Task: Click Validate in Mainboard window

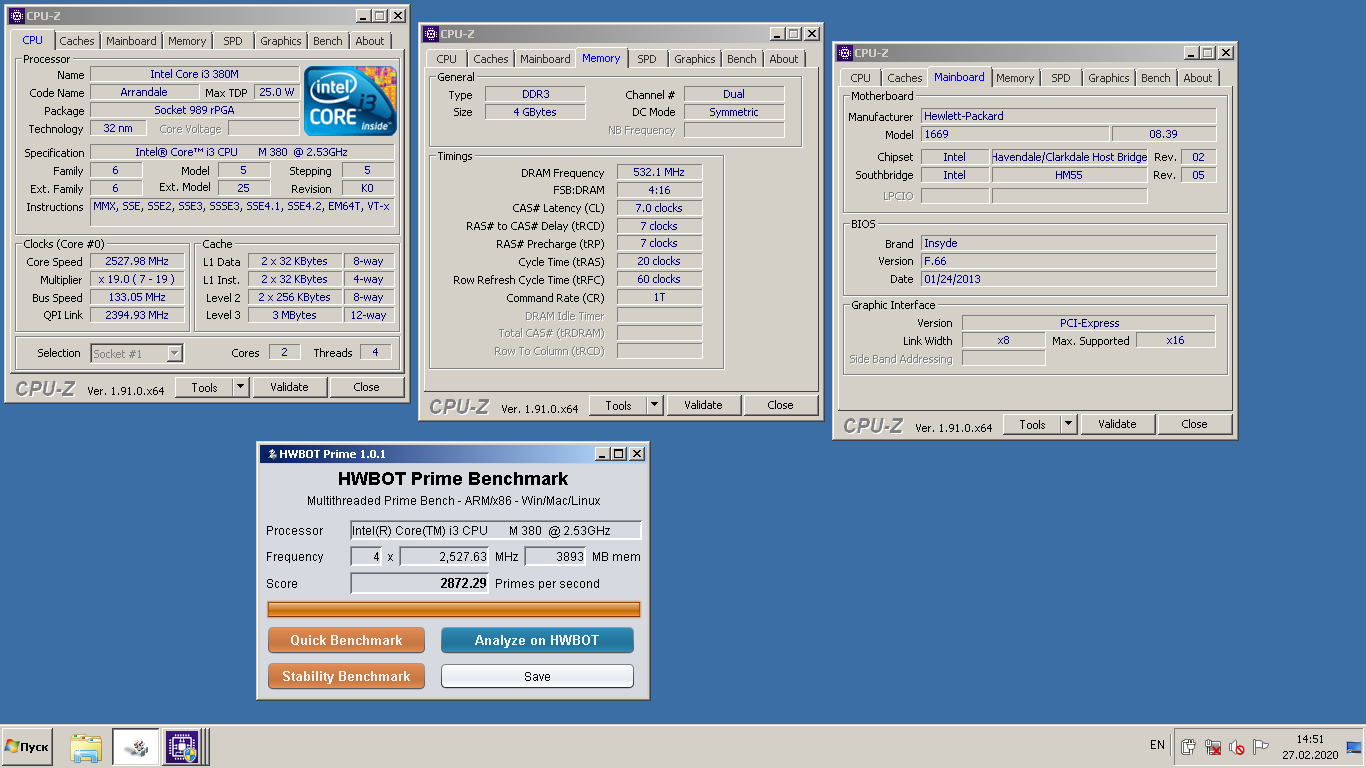Action: click(x=1117, y=424)
